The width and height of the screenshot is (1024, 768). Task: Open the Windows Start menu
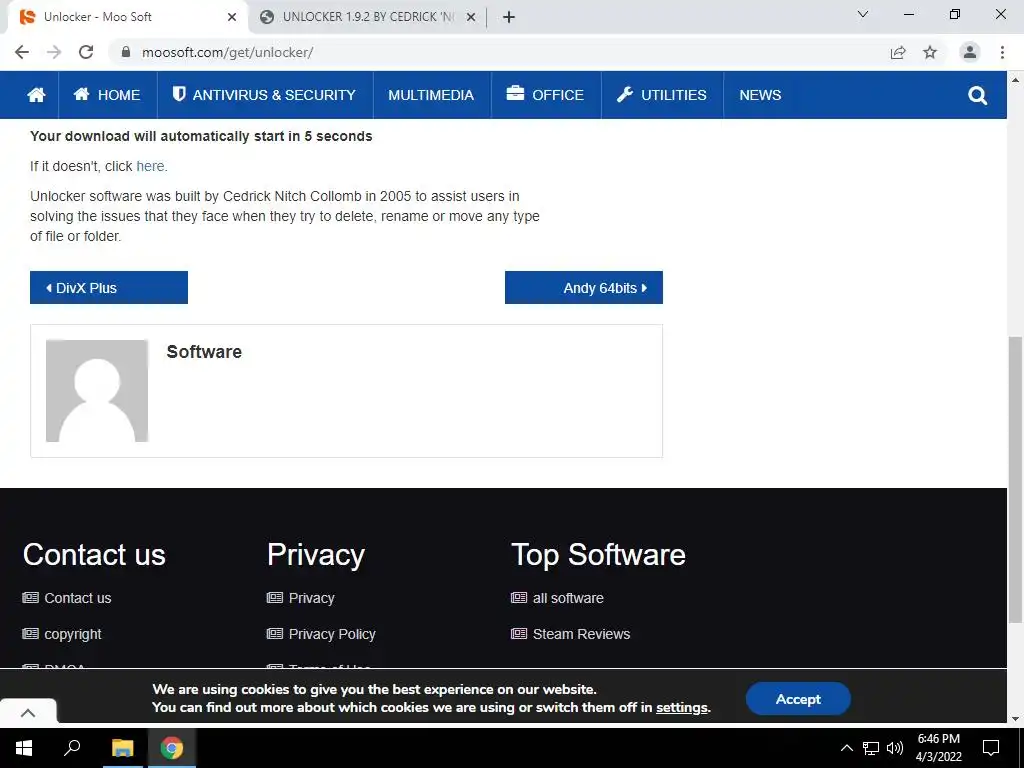pos(24,748)
